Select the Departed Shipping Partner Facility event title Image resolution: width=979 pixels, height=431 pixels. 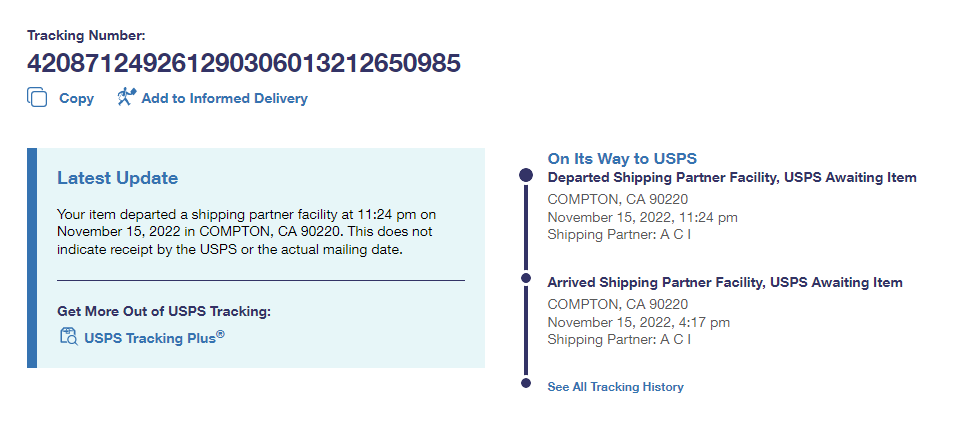tap(732, 178)
